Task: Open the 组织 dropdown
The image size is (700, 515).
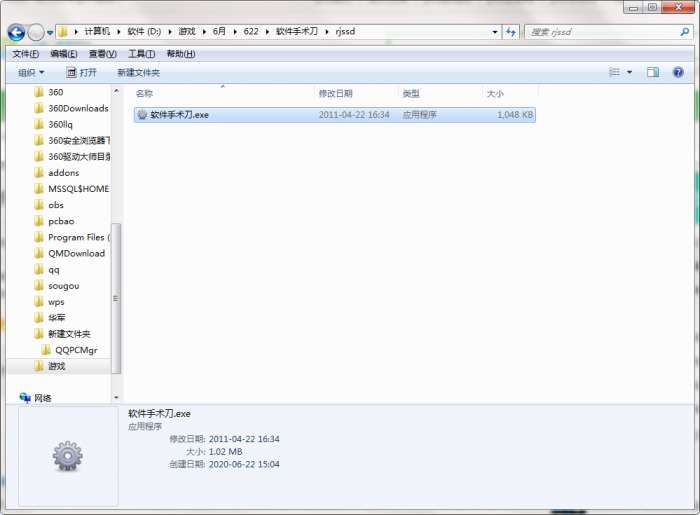Action: (x=31, y=72)
